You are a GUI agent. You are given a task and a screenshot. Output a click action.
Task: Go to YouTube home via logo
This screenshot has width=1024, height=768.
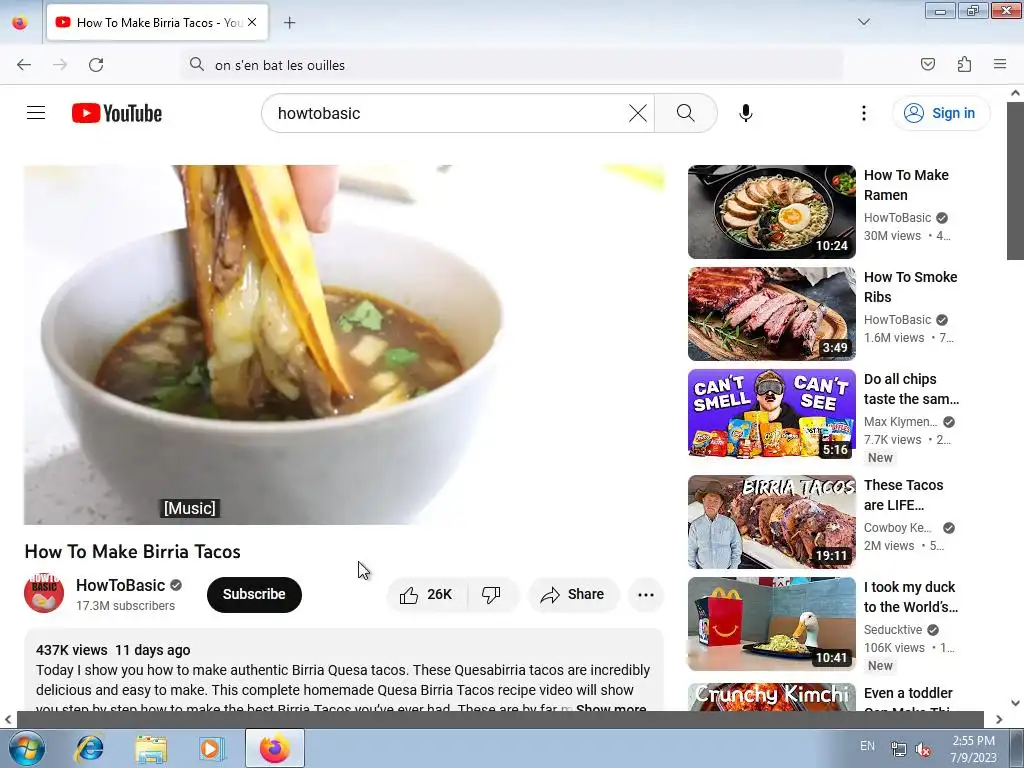pos(117,113)
